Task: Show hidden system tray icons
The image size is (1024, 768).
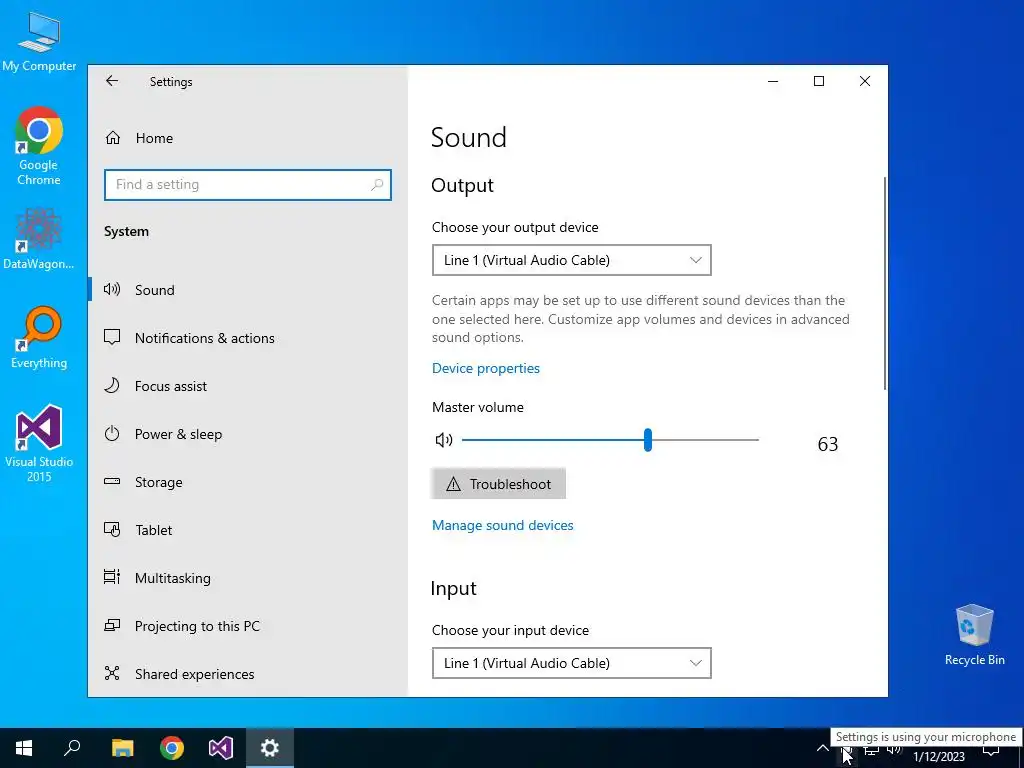Action: (x=822, y=748)
